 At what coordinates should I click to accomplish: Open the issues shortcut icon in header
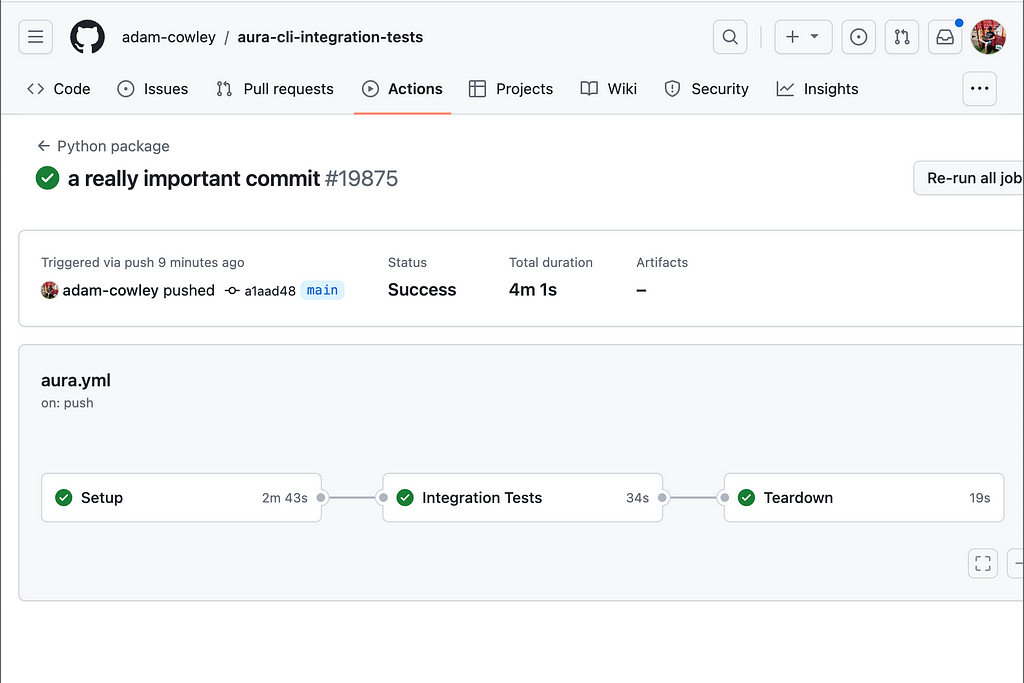(858, 37)
